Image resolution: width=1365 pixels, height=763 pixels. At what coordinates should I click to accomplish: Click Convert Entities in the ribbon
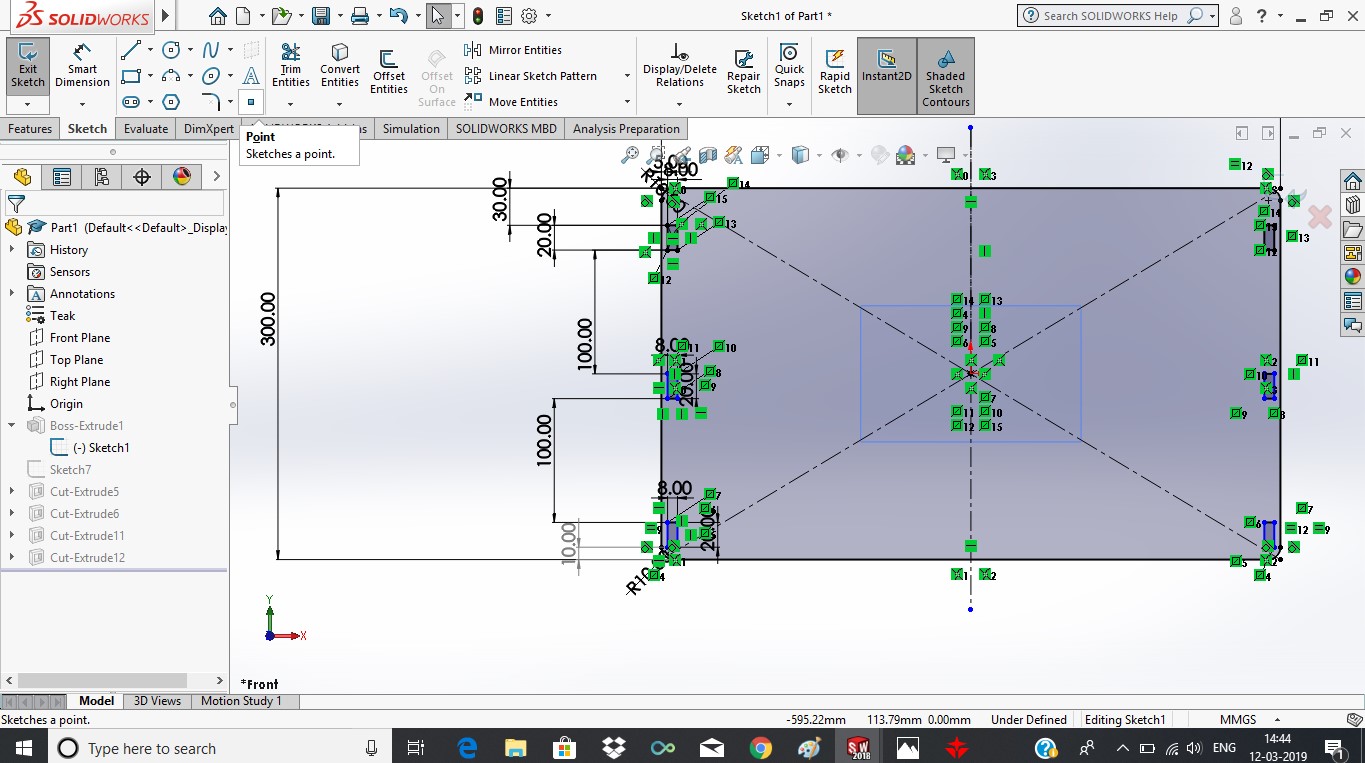pos(340,64)
